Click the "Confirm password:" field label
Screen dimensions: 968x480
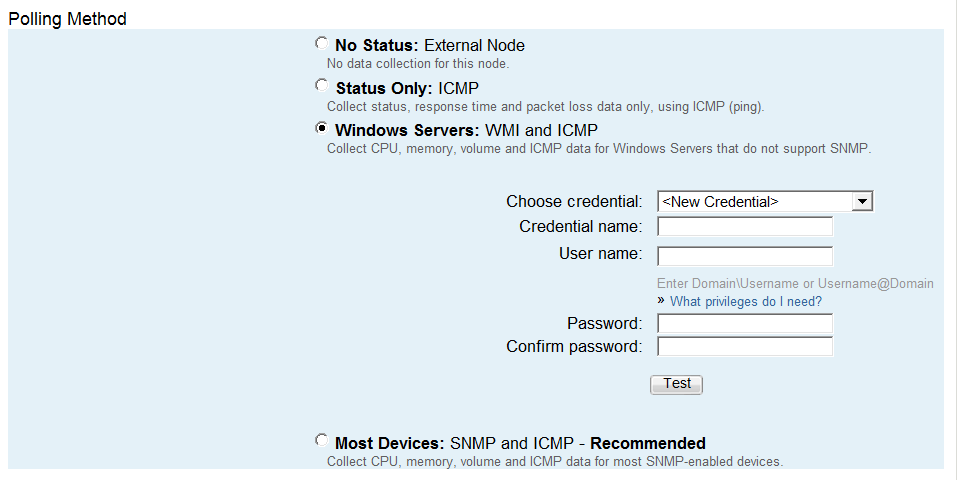click(574, 347)
